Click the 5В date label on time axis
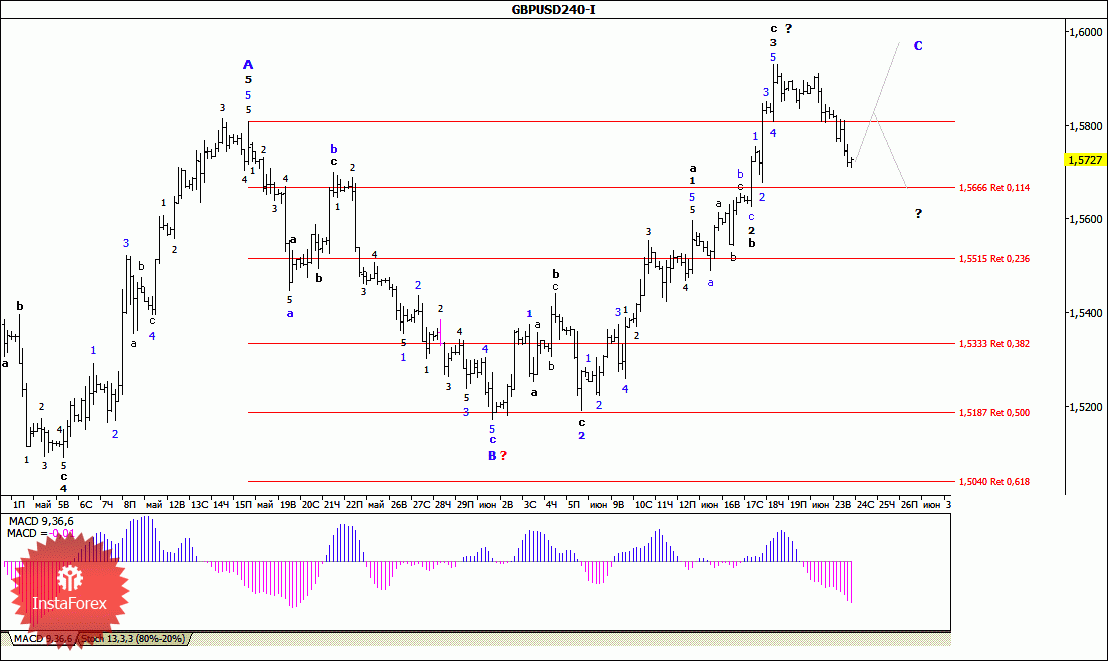The image size is (1108, 661). [64, 505]
